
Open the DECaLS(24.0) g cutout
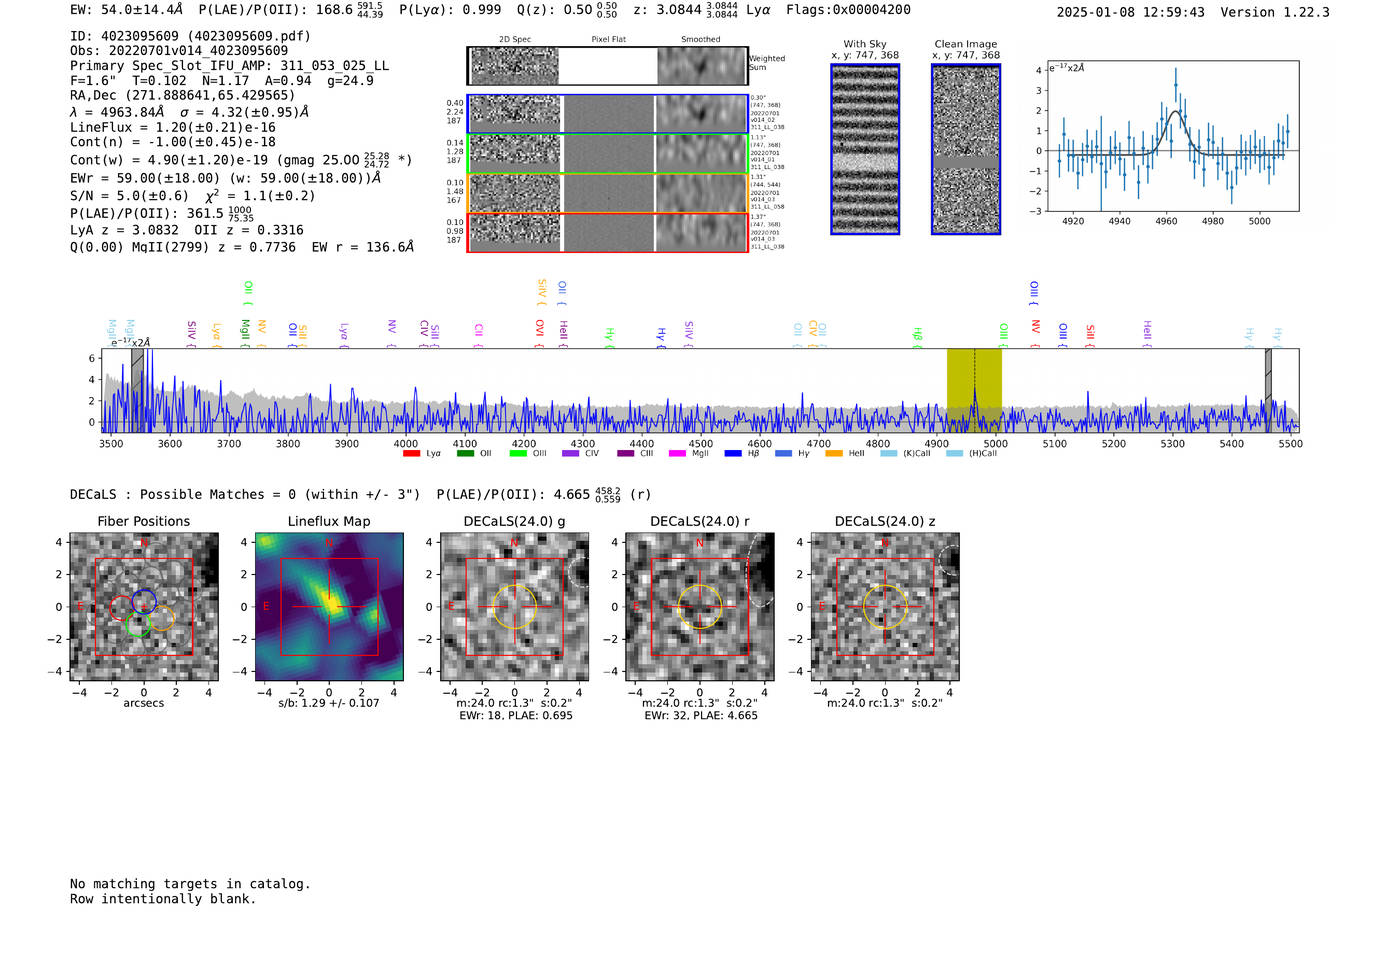tap(515, 607)
